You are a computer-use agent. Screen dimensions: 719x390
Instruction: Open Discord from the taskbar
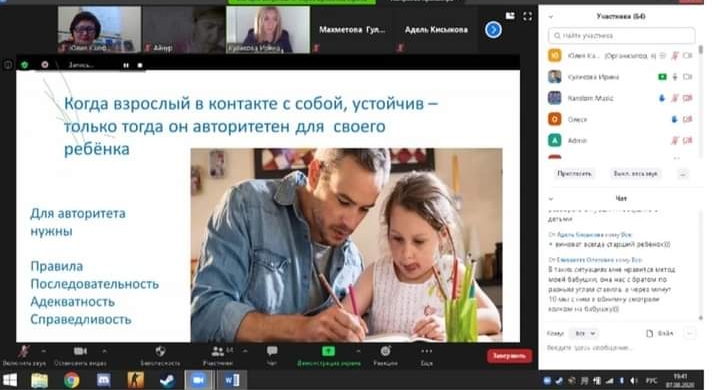tap(103, 380)
